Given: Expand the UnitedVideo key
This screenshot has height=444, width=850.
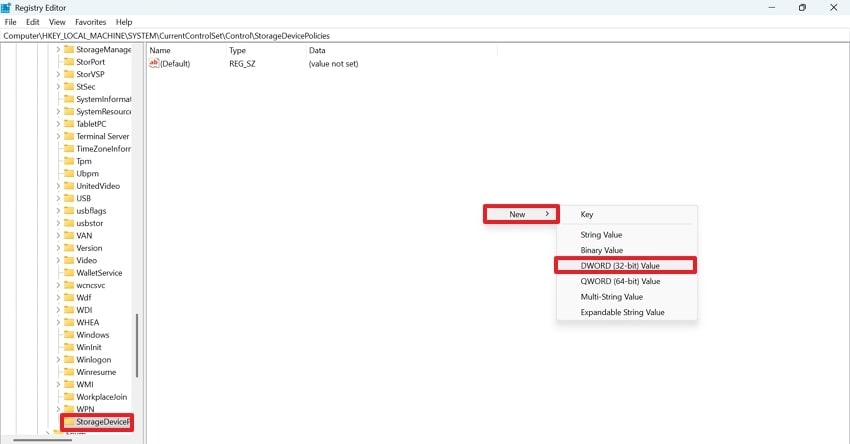Looking at the screenshot, I should [58, 186].
